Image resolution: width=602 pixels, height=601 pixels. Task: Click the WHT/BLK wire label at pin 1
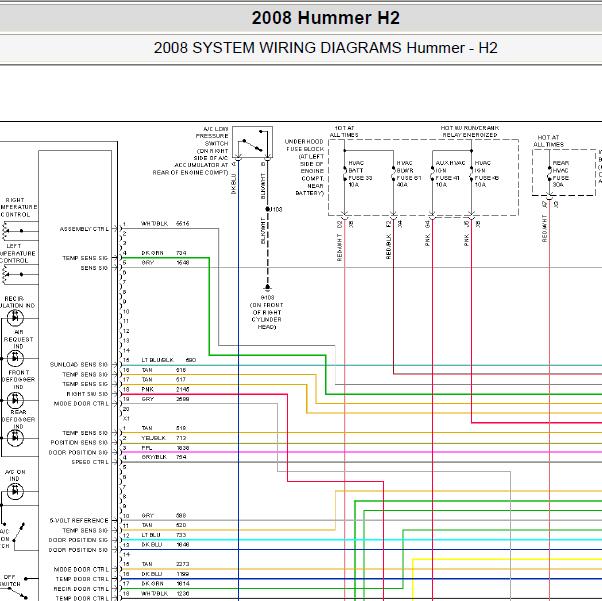[x=154, y=224]
